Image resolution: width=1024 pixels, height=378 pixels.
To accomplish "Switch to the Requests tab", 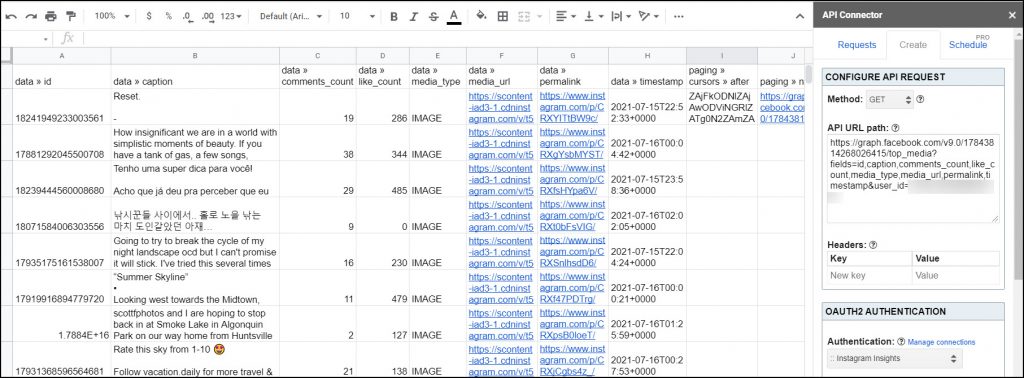I will click(857, 45).
